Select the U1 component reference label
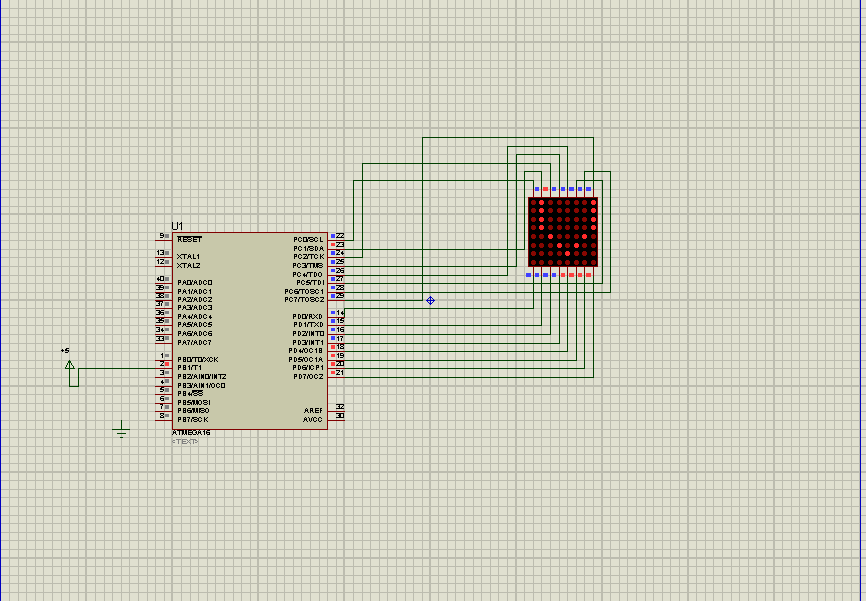This screenshot has width=866, height=601. click(x=177, y=226)
